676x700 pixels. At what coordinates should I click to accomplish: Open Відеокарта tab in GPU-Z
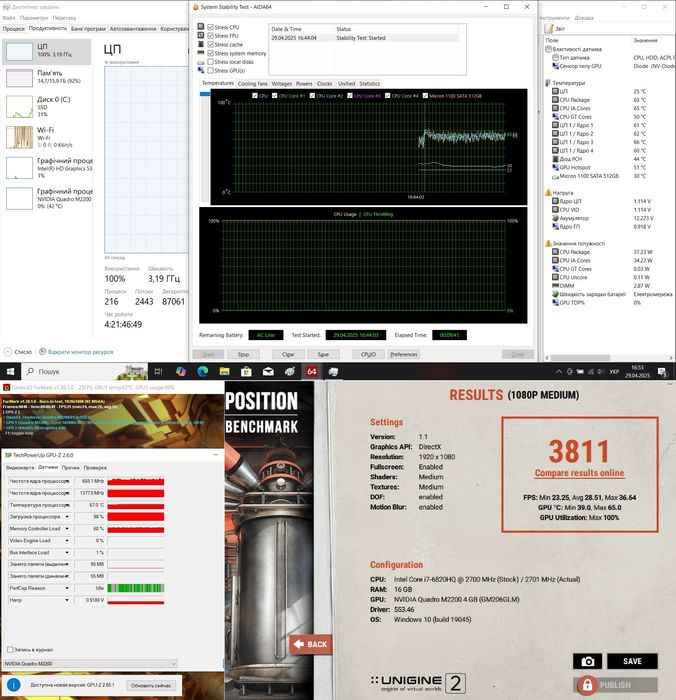pyautogui.click(x=20, y=467)
